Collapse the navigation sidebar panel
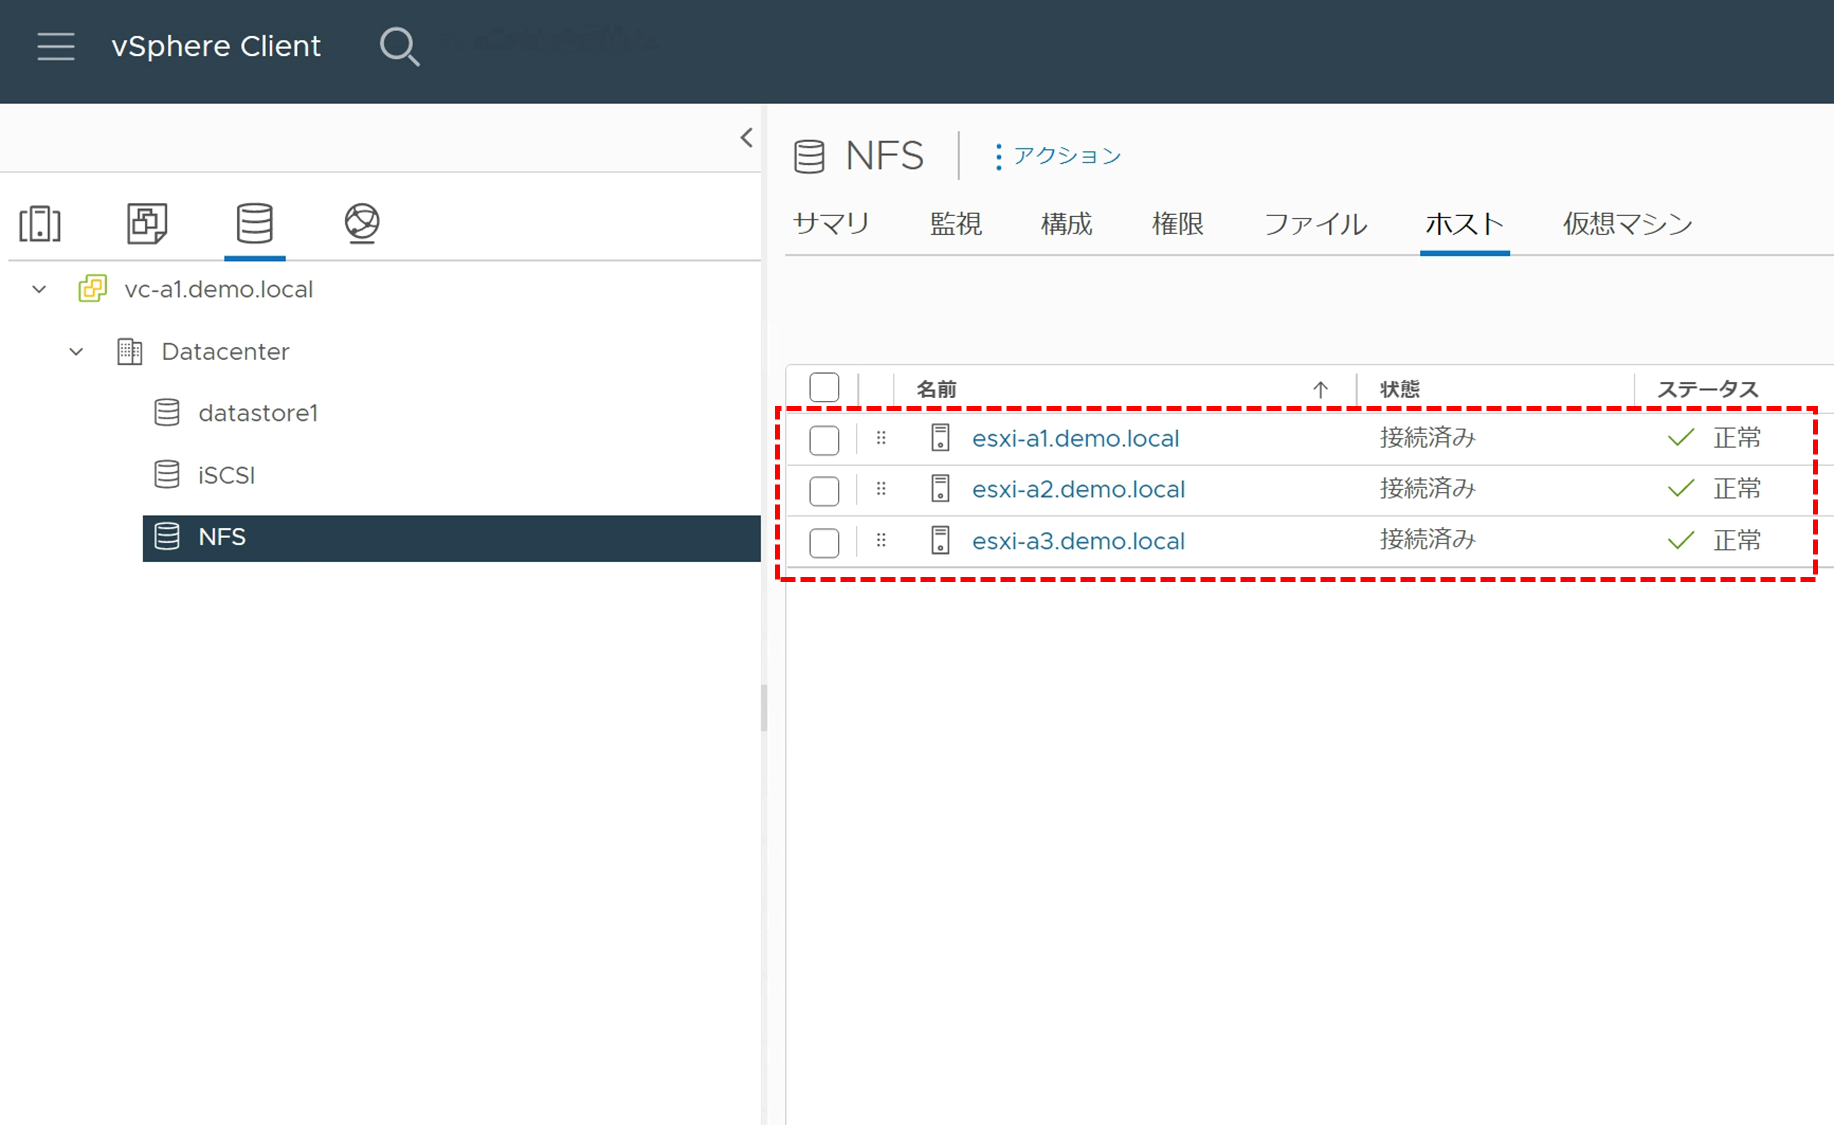The height and width of the screenshot is (1125, 1834). click(x=746, y=138)
